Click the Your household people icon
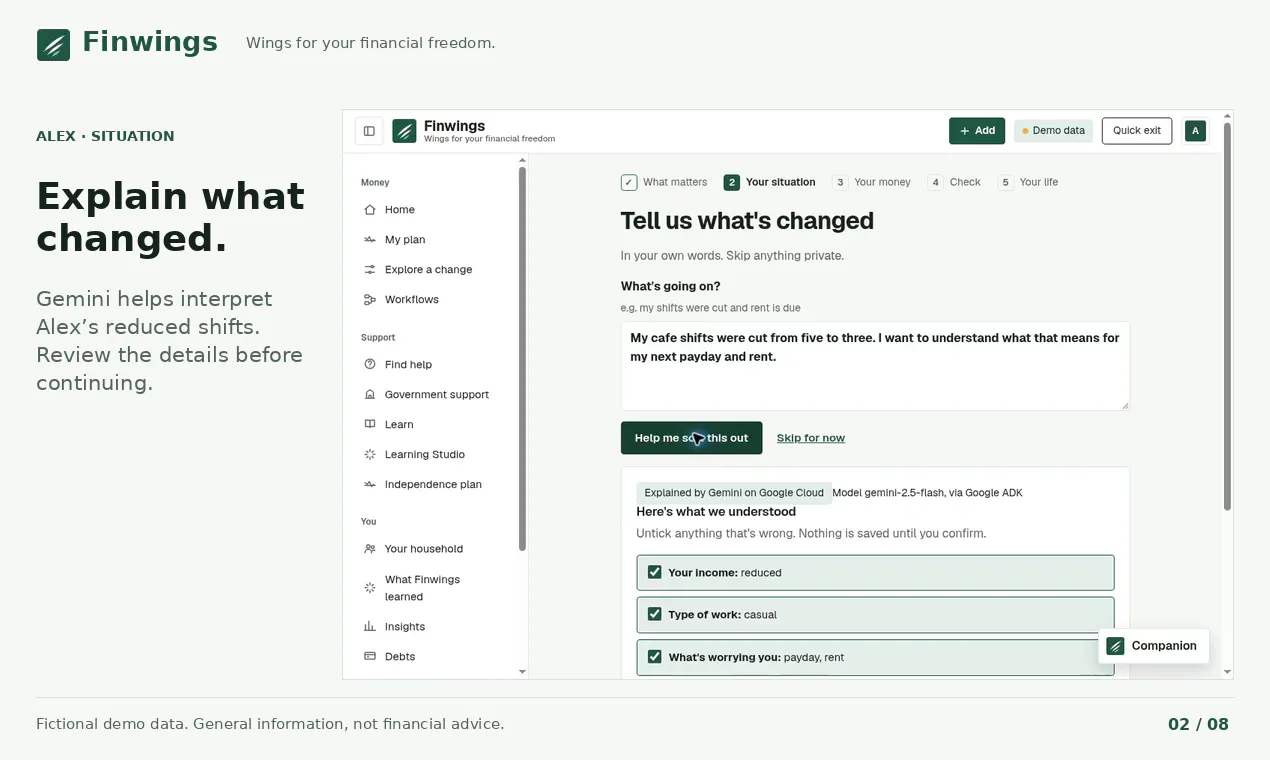 [x=370, y=549]
